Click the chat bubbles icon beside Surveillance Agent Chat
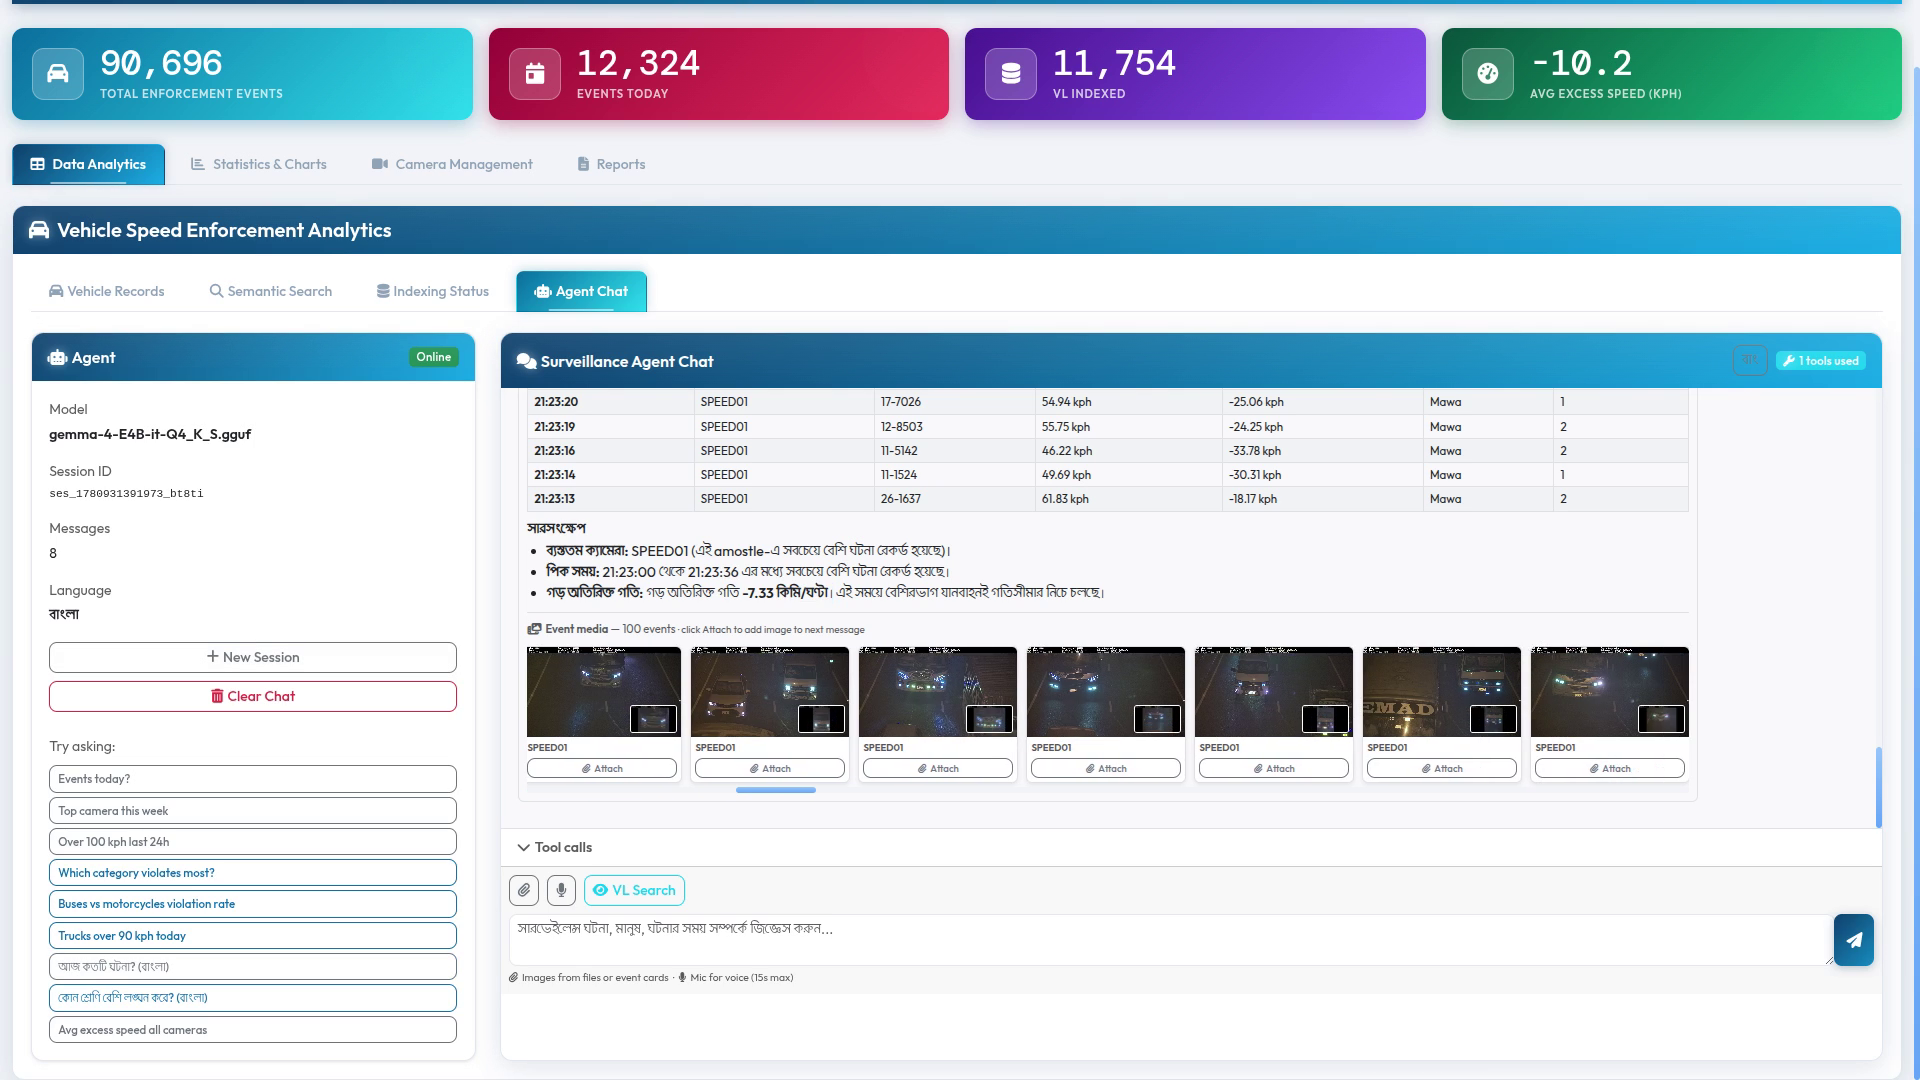 pyautogui.click(x=526, y=361)
